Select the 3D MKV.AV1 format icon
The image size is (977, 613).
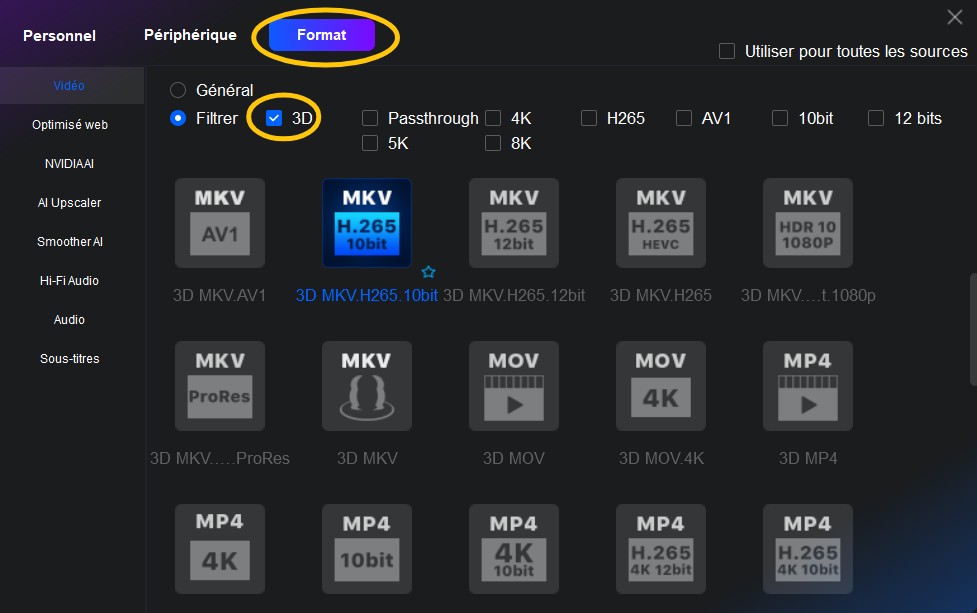(x=220, y=223)
